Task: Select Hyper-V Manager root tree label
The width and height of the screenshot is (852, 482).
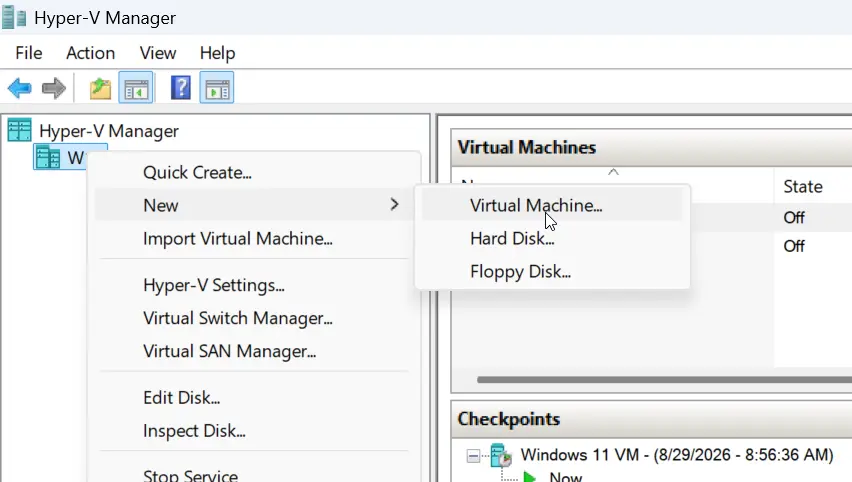Action: tap(109, 131)
